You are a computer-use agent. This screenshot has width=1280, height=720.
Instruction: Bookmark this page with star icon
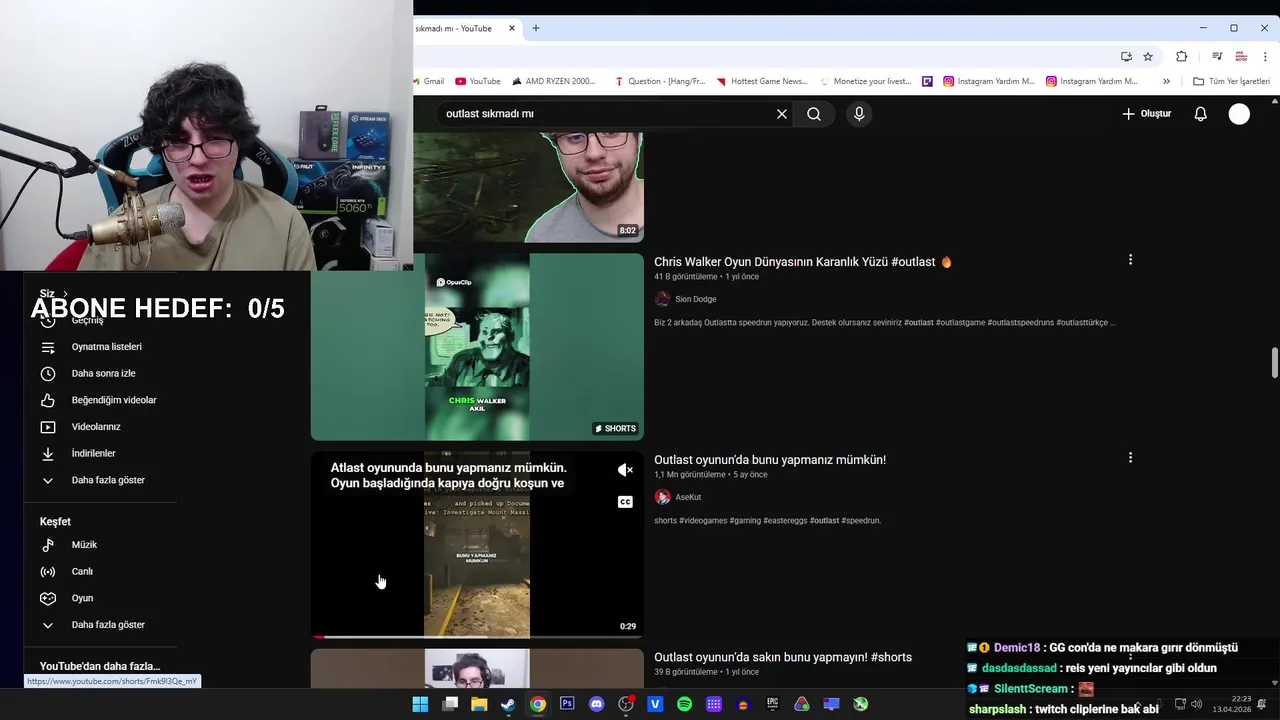click(1148, 56)
